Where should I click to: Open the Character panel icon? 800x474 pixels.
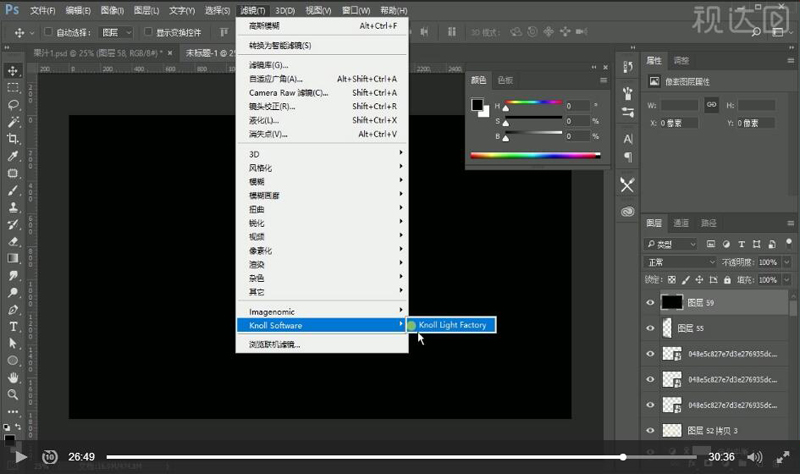[628, 139]
